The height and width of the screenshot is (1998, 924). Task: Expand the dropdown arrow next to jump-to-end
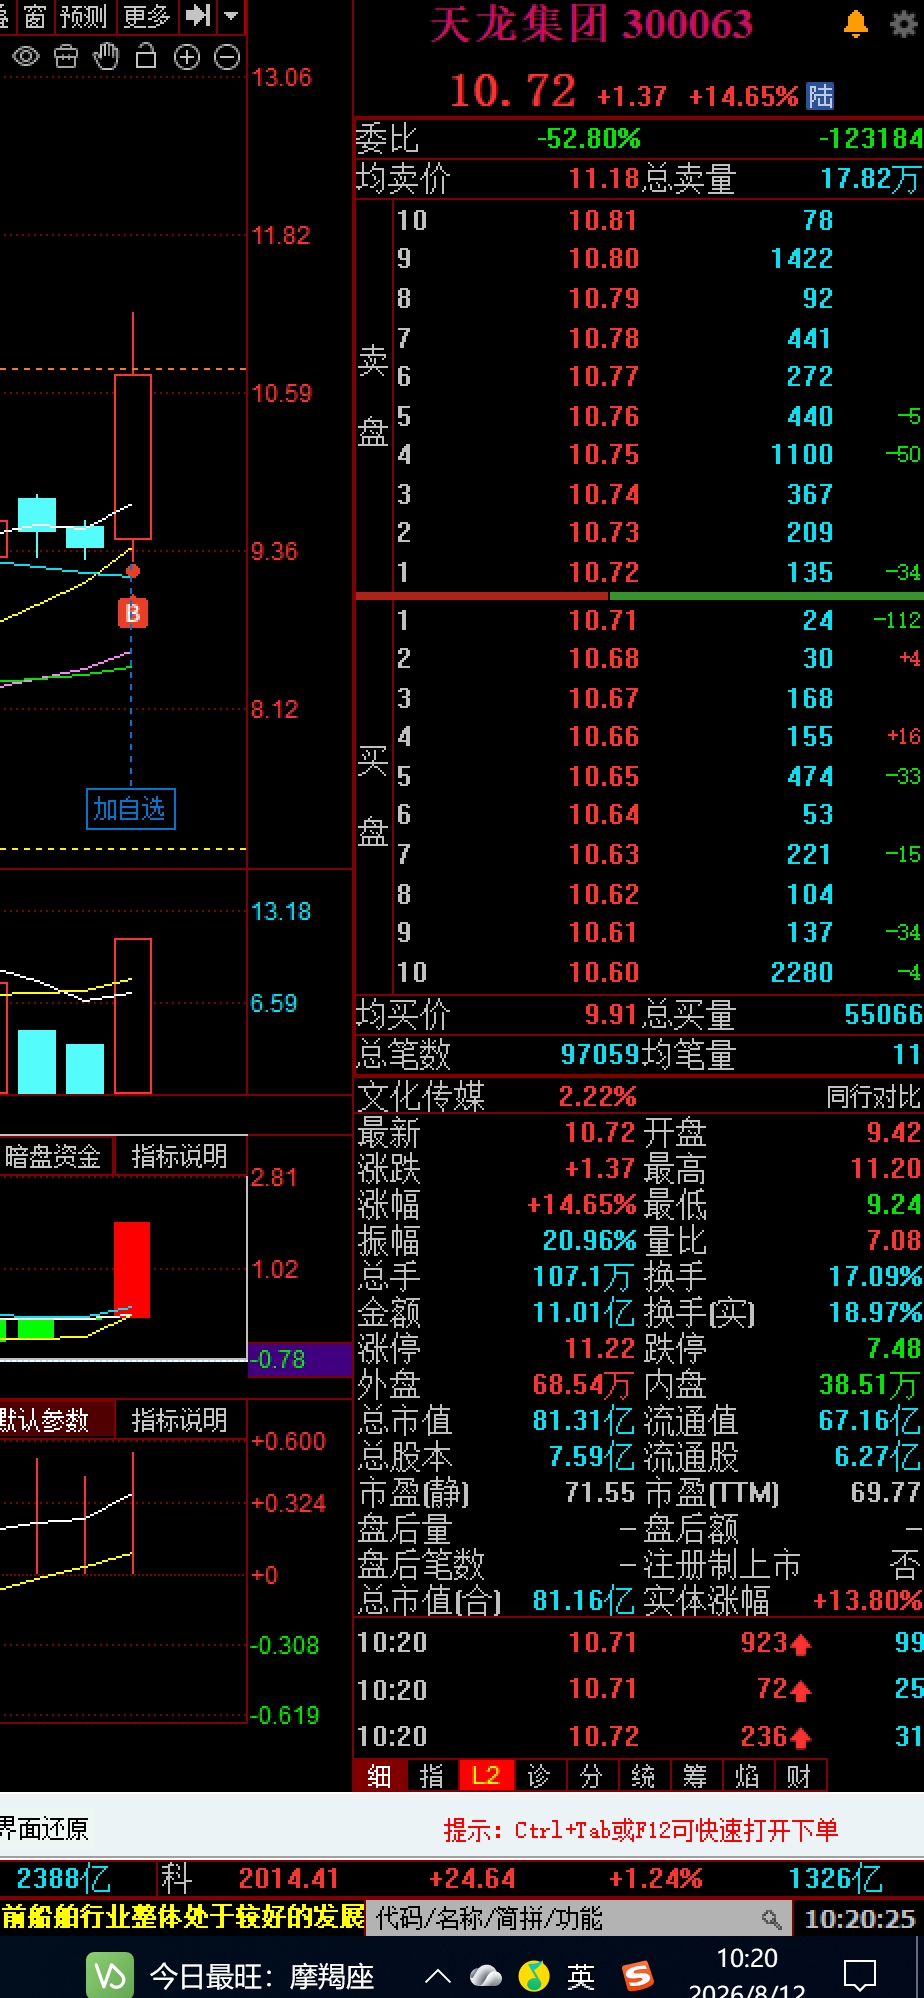pyautogui.click(x=231, y=16)
